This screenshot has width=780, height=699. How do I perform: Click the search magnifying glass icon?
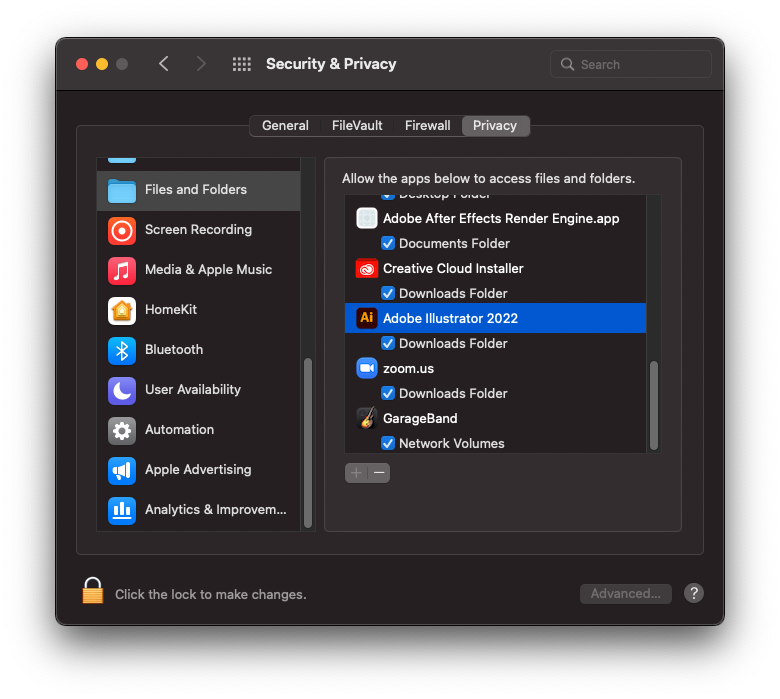(567, 64)
